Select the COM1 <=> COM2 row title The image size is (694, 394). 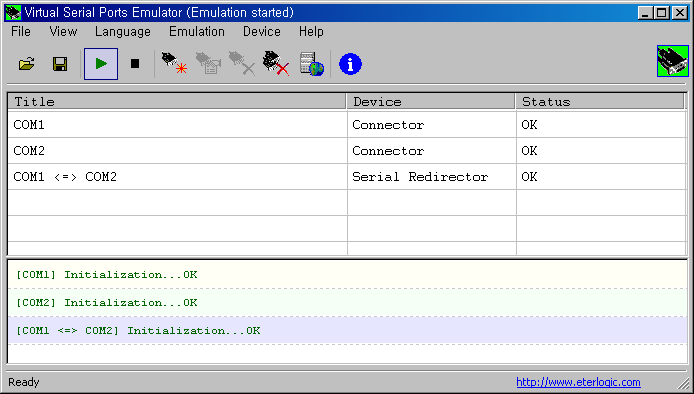pyautogui.click(x=65, y=177)
